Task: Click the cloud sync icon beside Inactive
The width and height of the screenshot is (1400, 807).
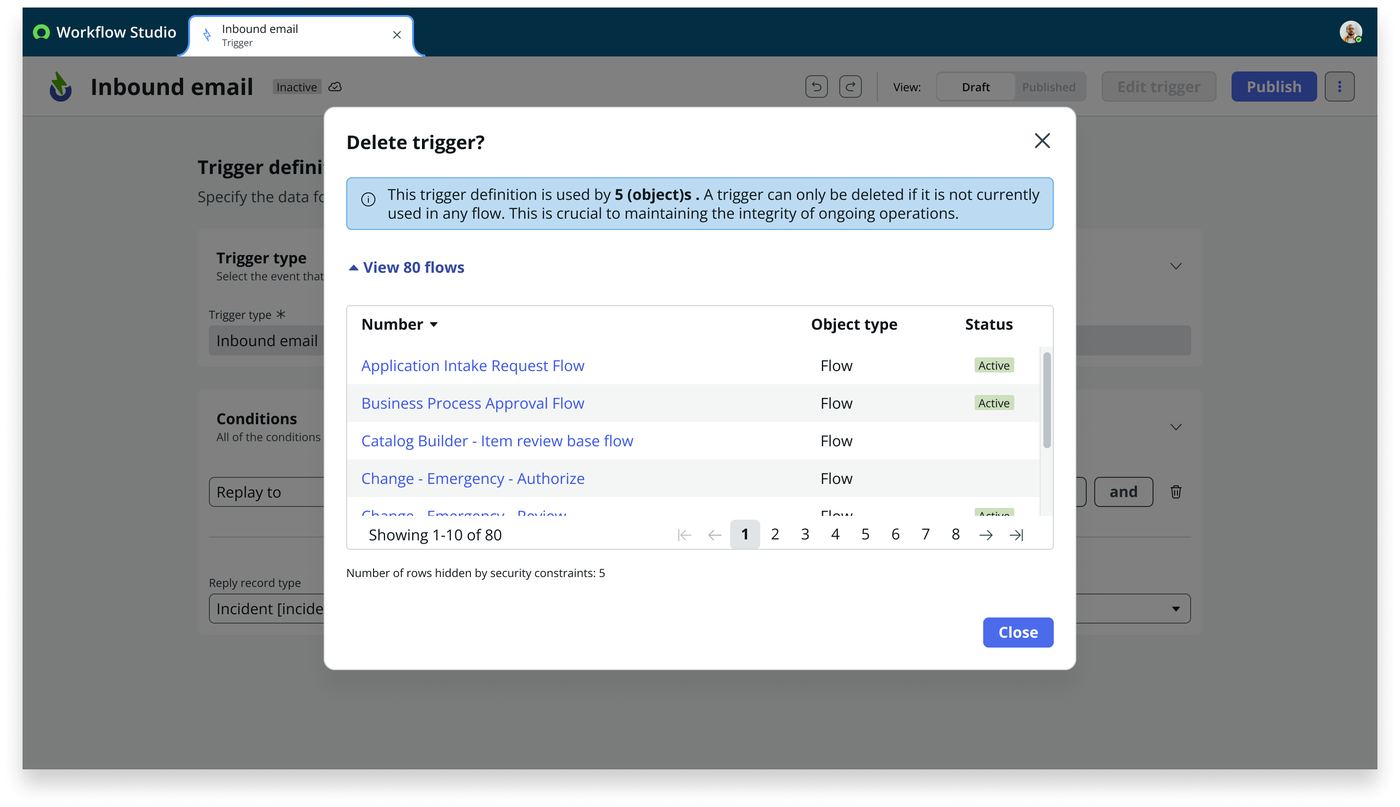Action: click(335, 87)
